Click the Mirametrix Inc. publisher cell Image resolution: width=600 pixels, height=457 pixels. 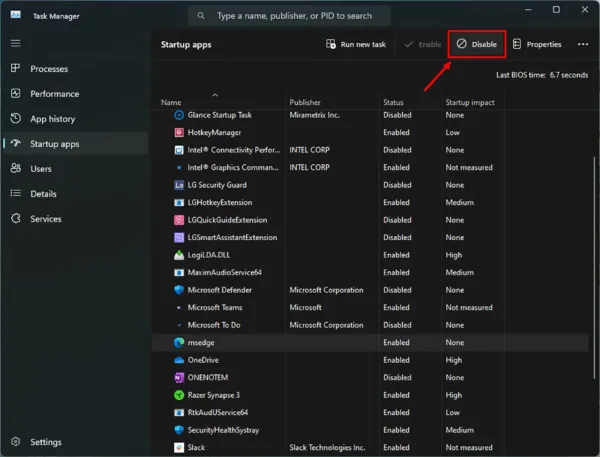pyautogui.click(x=315, y=115)
